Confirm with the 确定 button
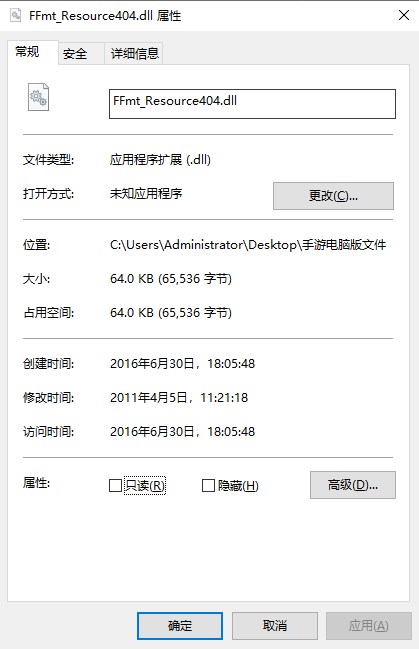419x649 pixels. [x=180, y=626]
